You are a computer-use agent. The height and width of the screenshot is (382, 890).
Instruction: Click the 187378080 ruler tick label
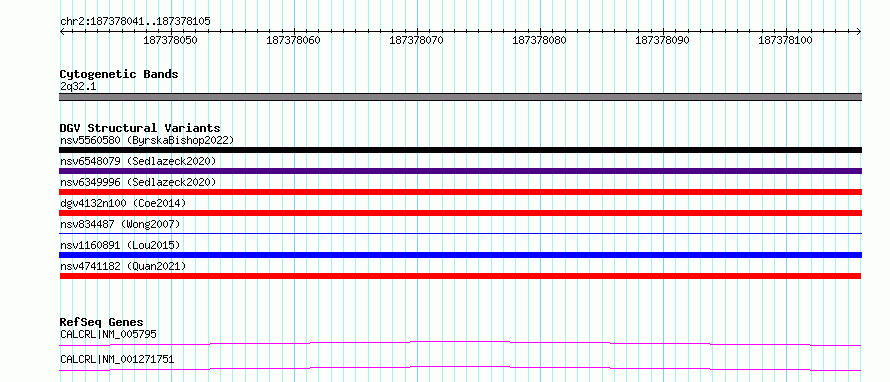[x=539, y=40]
